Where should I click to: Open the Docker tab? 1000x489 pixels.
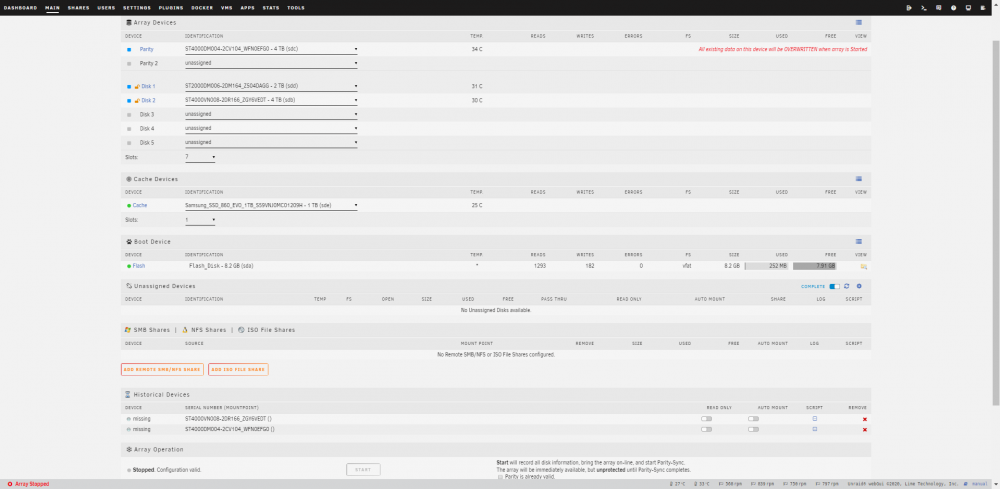click(202, 8)
